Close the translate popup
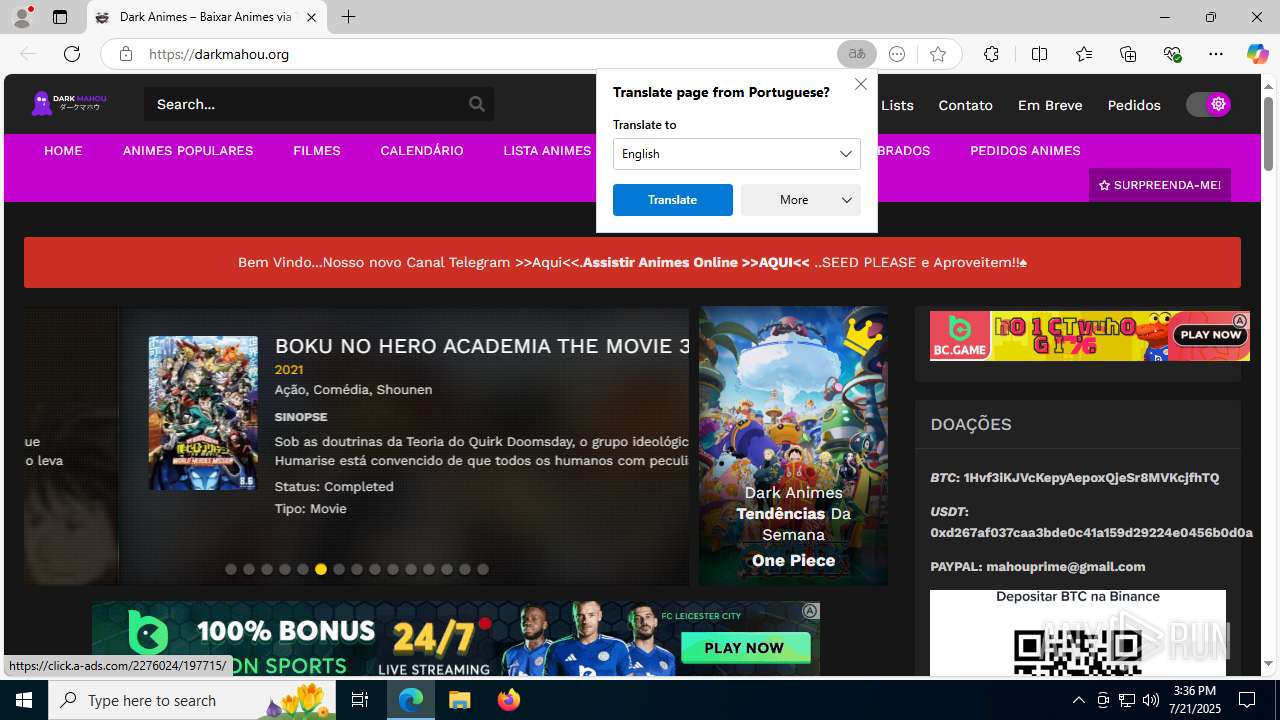 [860, 85]
